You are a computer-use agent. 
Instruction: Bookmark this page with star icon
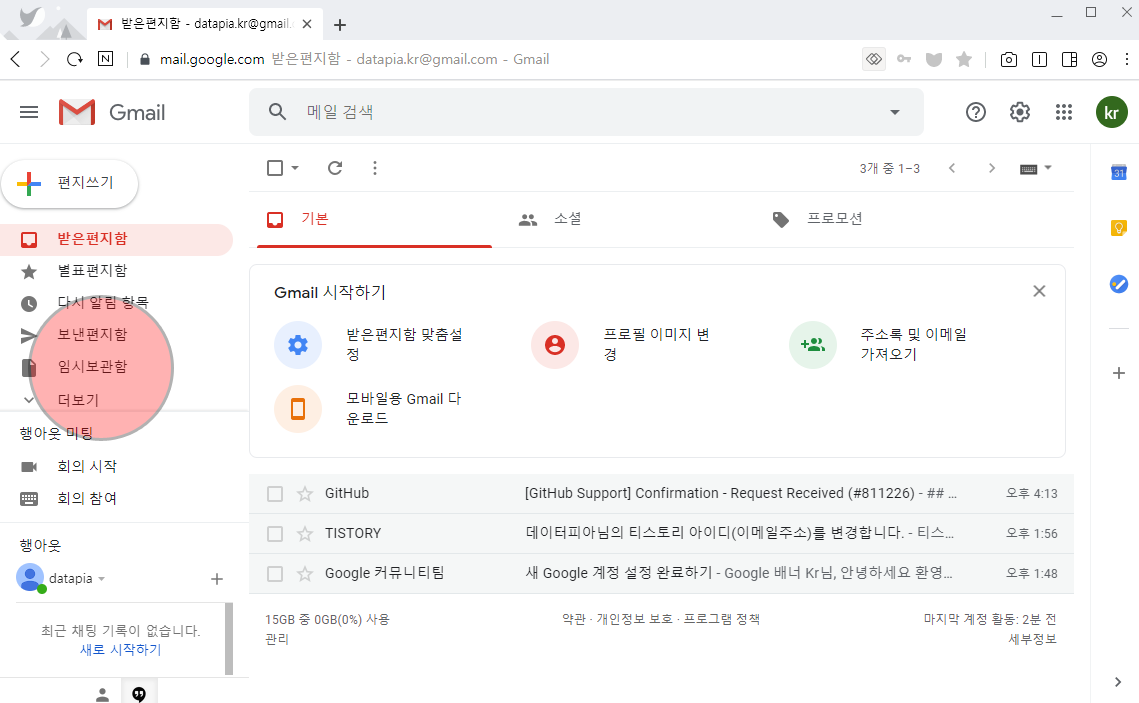(964, 59)
